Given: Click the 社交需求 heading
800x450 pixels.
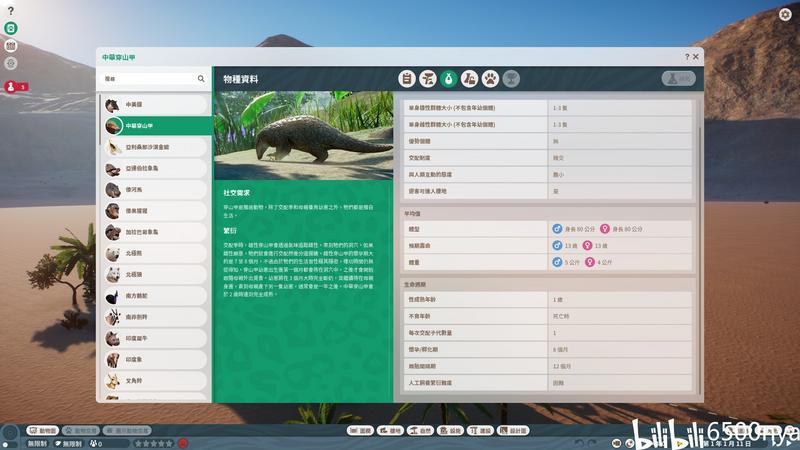Looking at the screenshot, I should [x=236, y=193].
